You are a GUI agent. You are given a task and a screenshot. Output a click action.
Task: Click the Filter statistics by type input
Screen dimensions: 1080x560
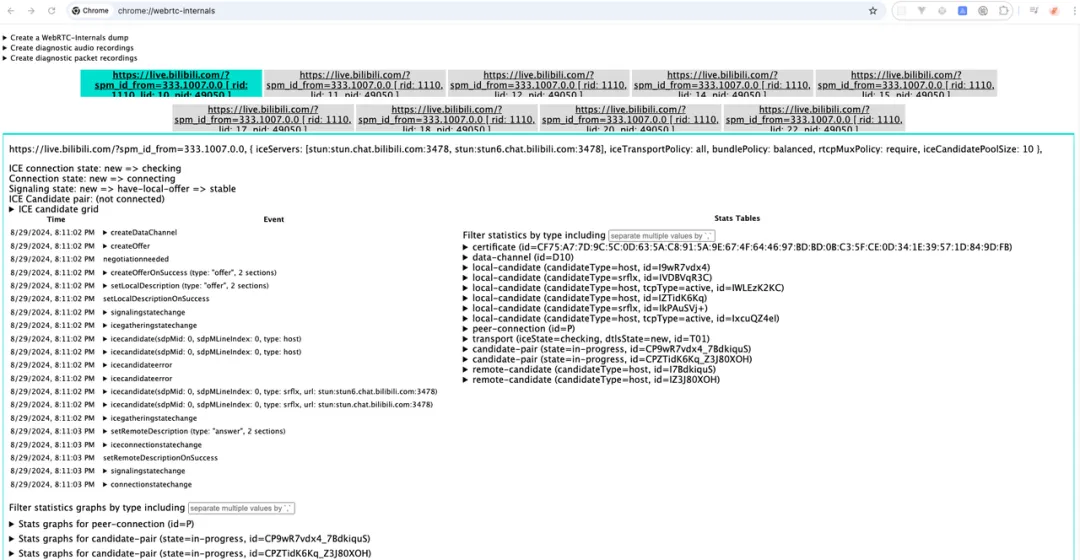[x=661, y=236]
